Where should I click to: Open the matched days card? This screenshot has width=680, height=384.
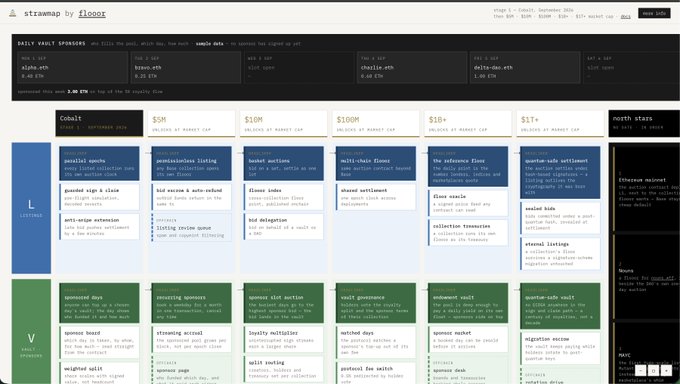pos(376,343)
